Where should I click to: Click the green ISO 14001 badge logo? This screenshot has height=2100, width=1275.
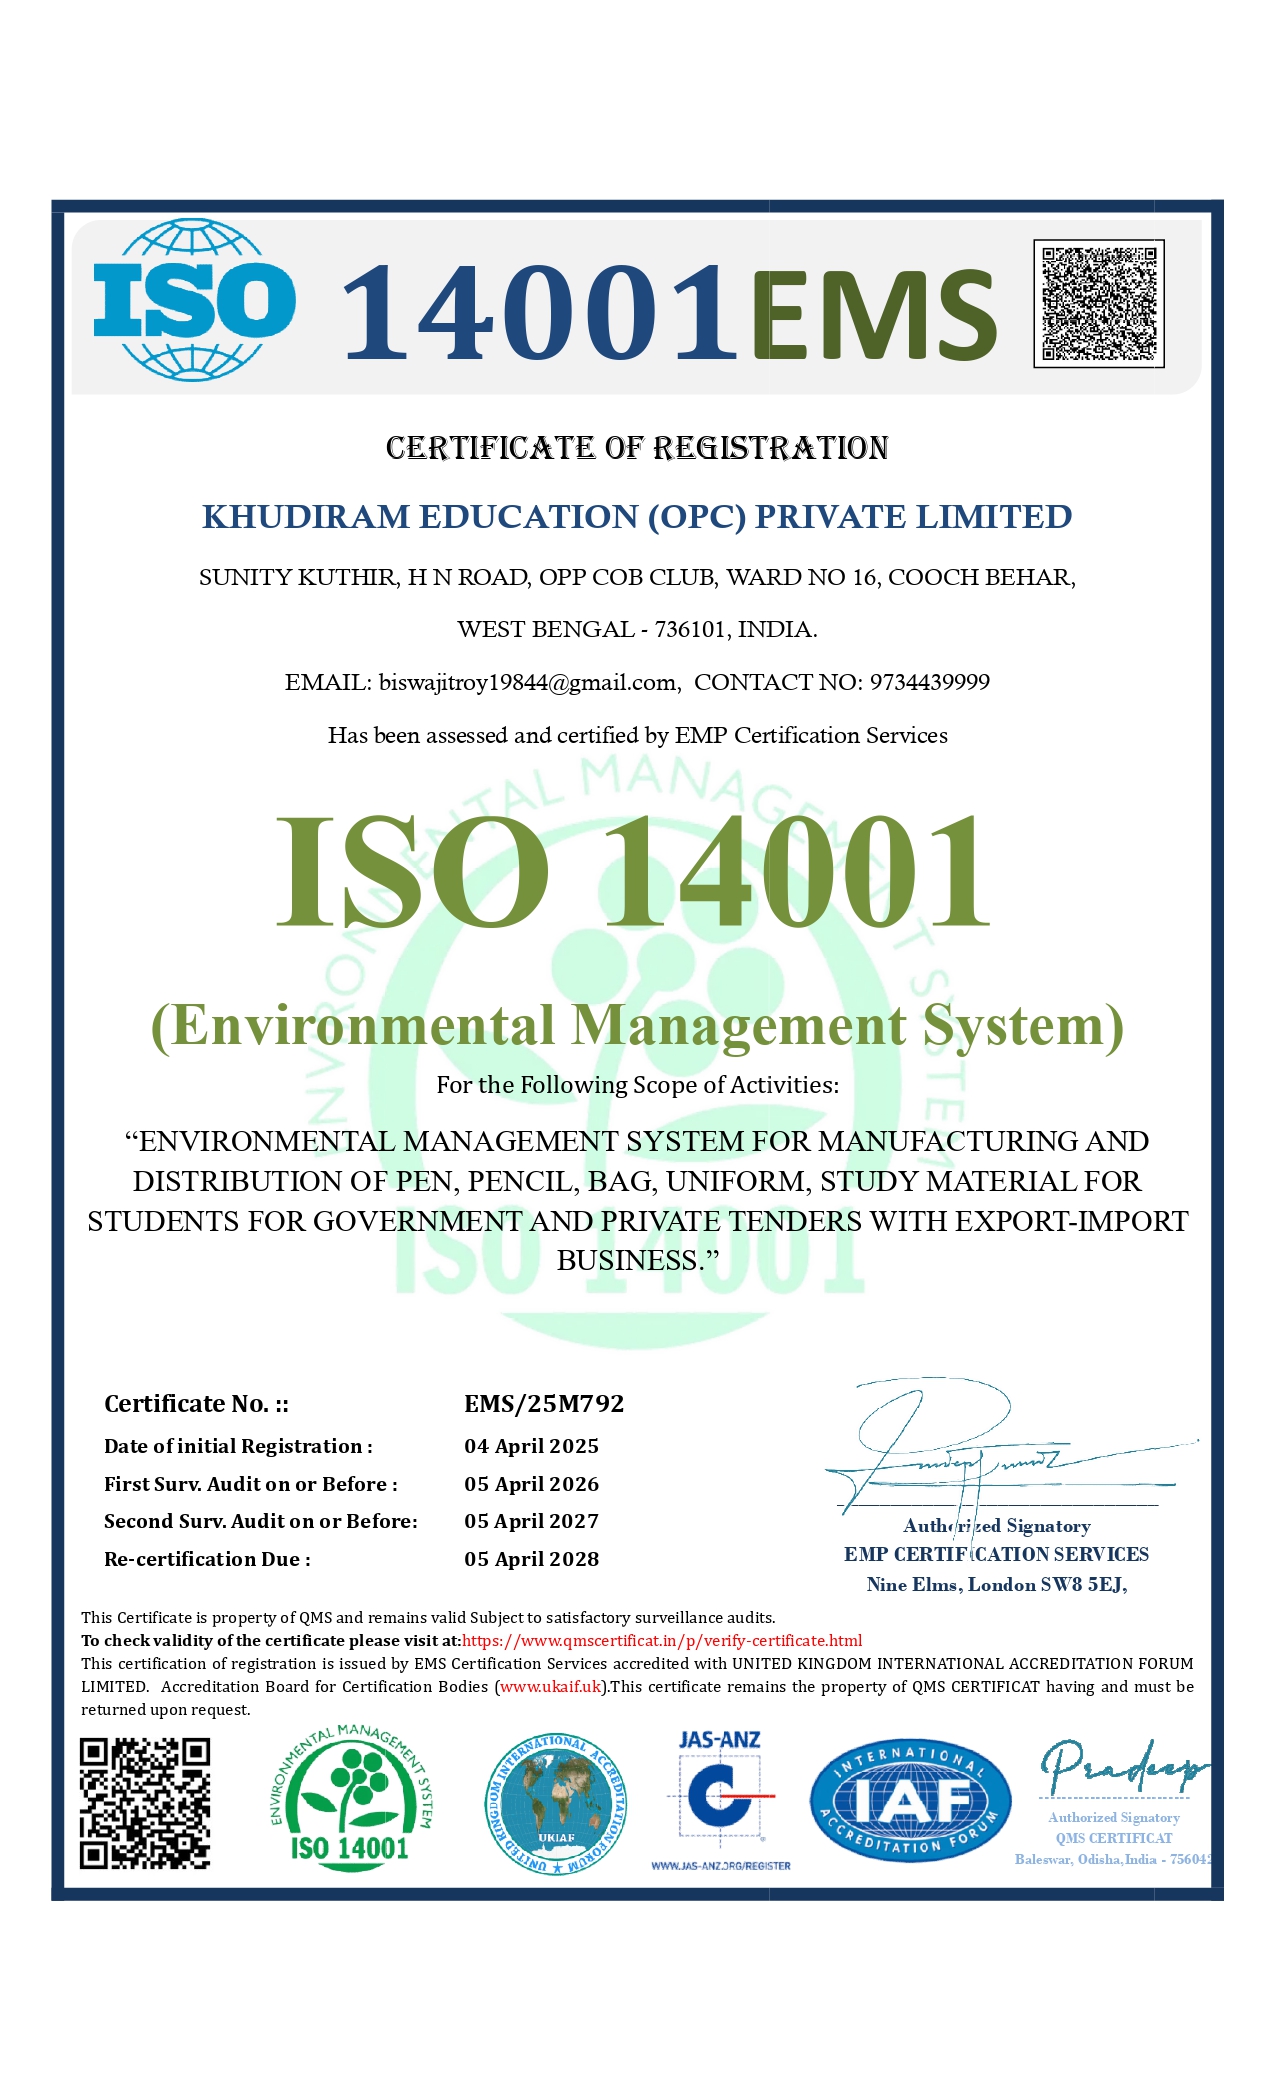tap(350, 1799)
